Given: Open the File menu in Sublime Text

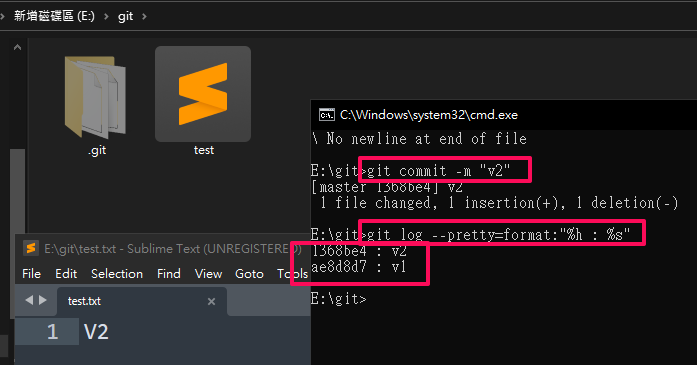Looking at the screenshot, I should [x=32, y=273].
